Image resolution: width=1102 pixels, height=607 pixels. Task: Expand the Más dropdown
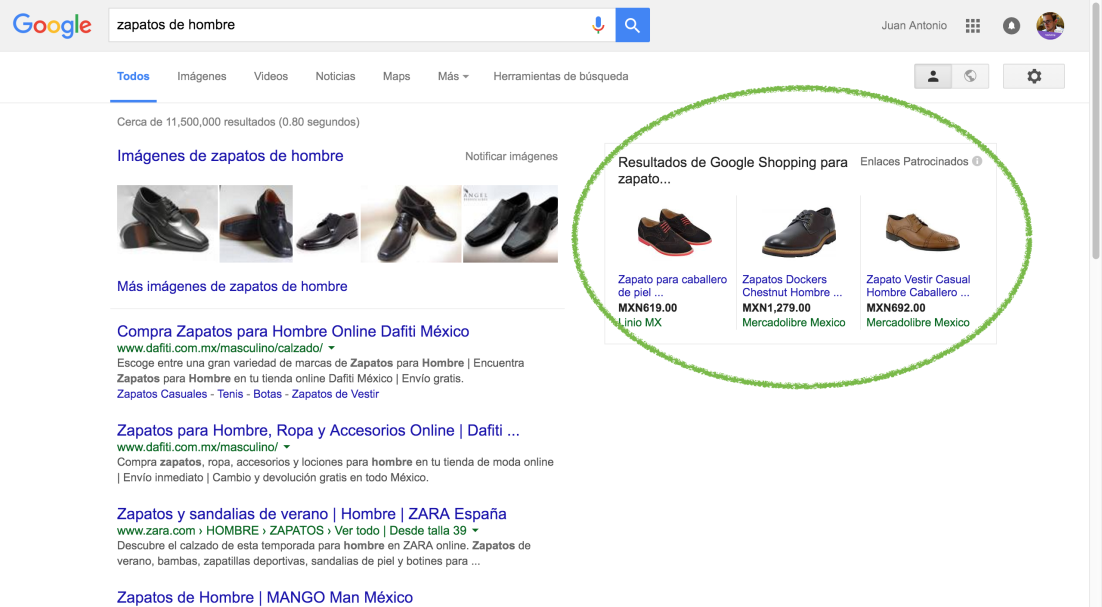coord(453,77)
